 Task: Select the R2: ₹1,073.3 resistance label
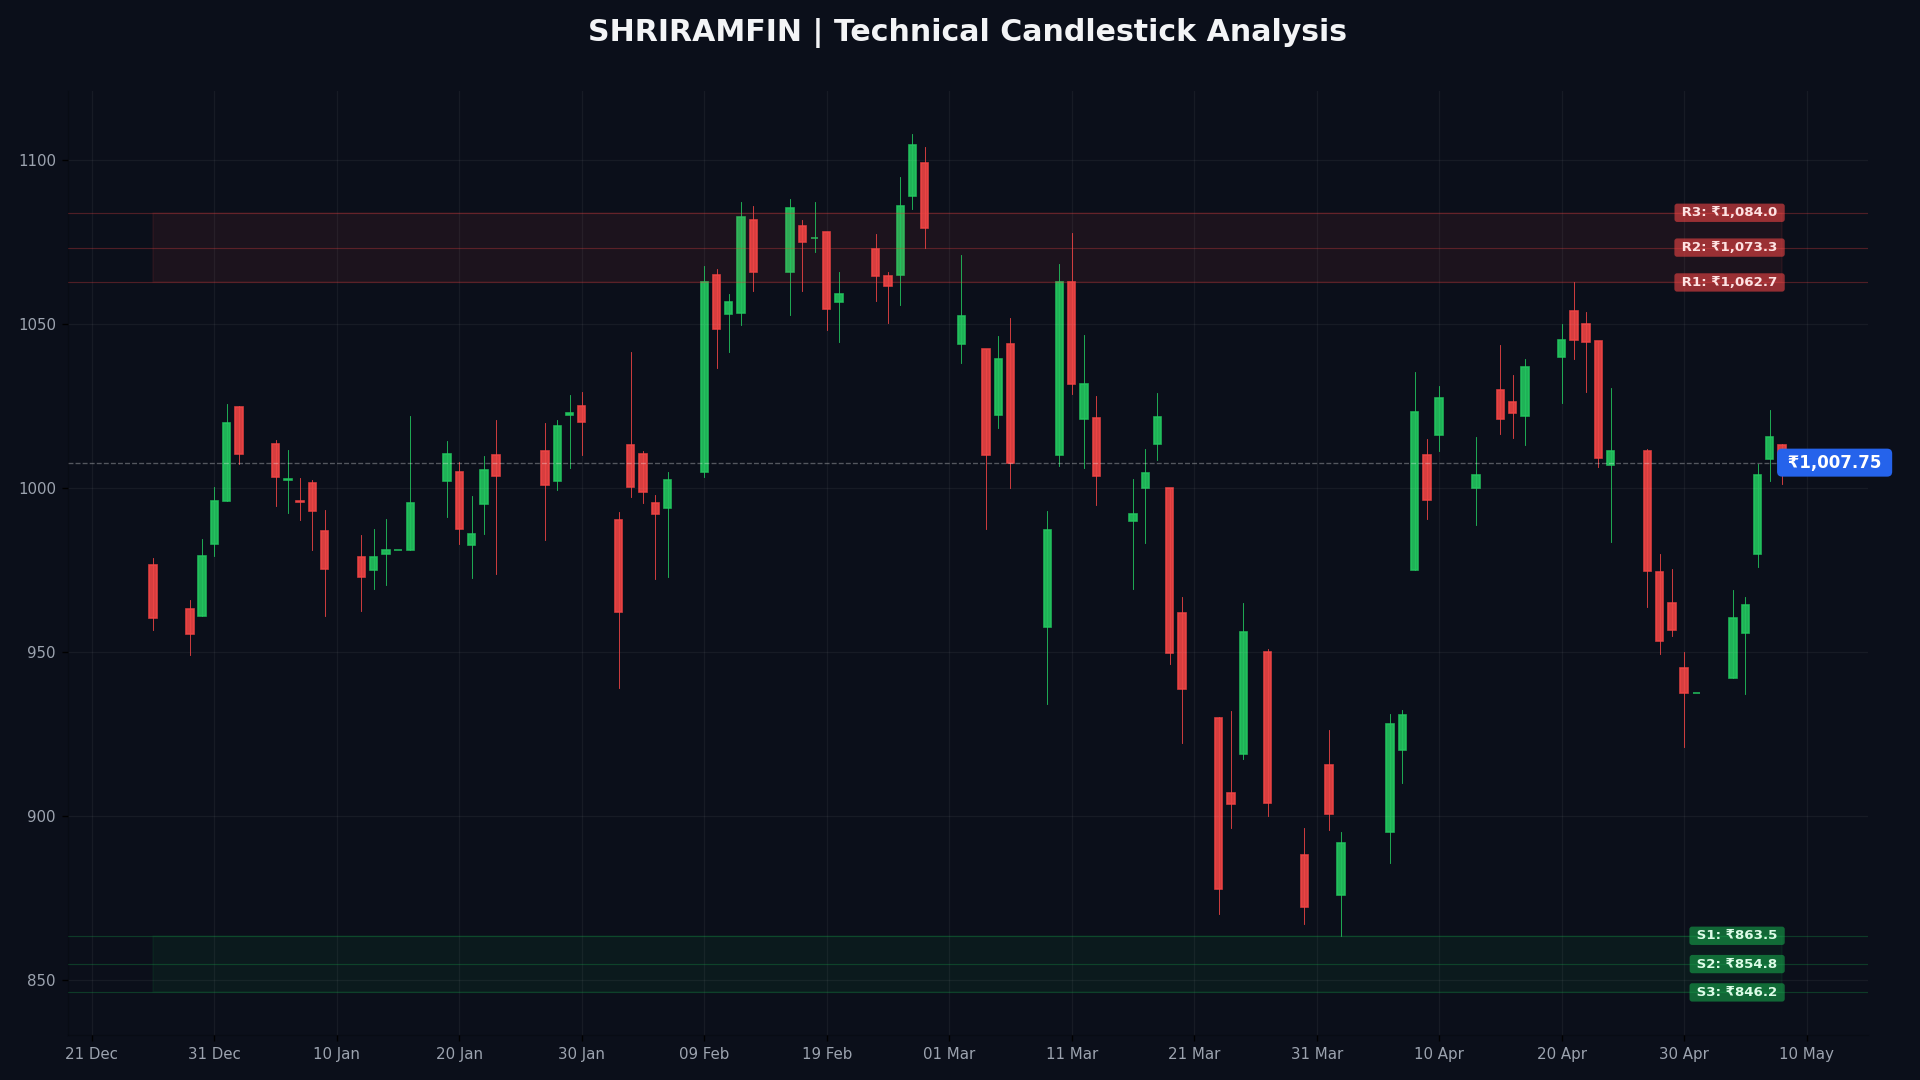coord(1729,248)
